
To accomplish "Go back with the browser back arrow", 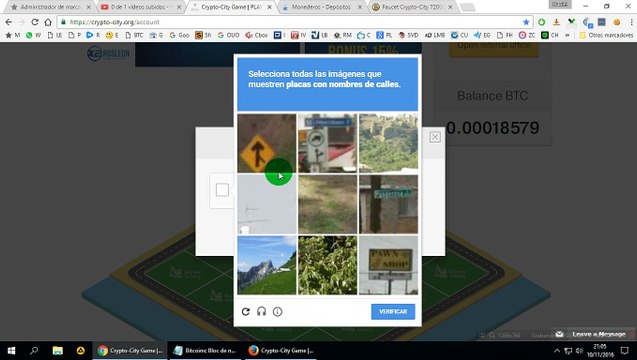I will coord(9,22).
